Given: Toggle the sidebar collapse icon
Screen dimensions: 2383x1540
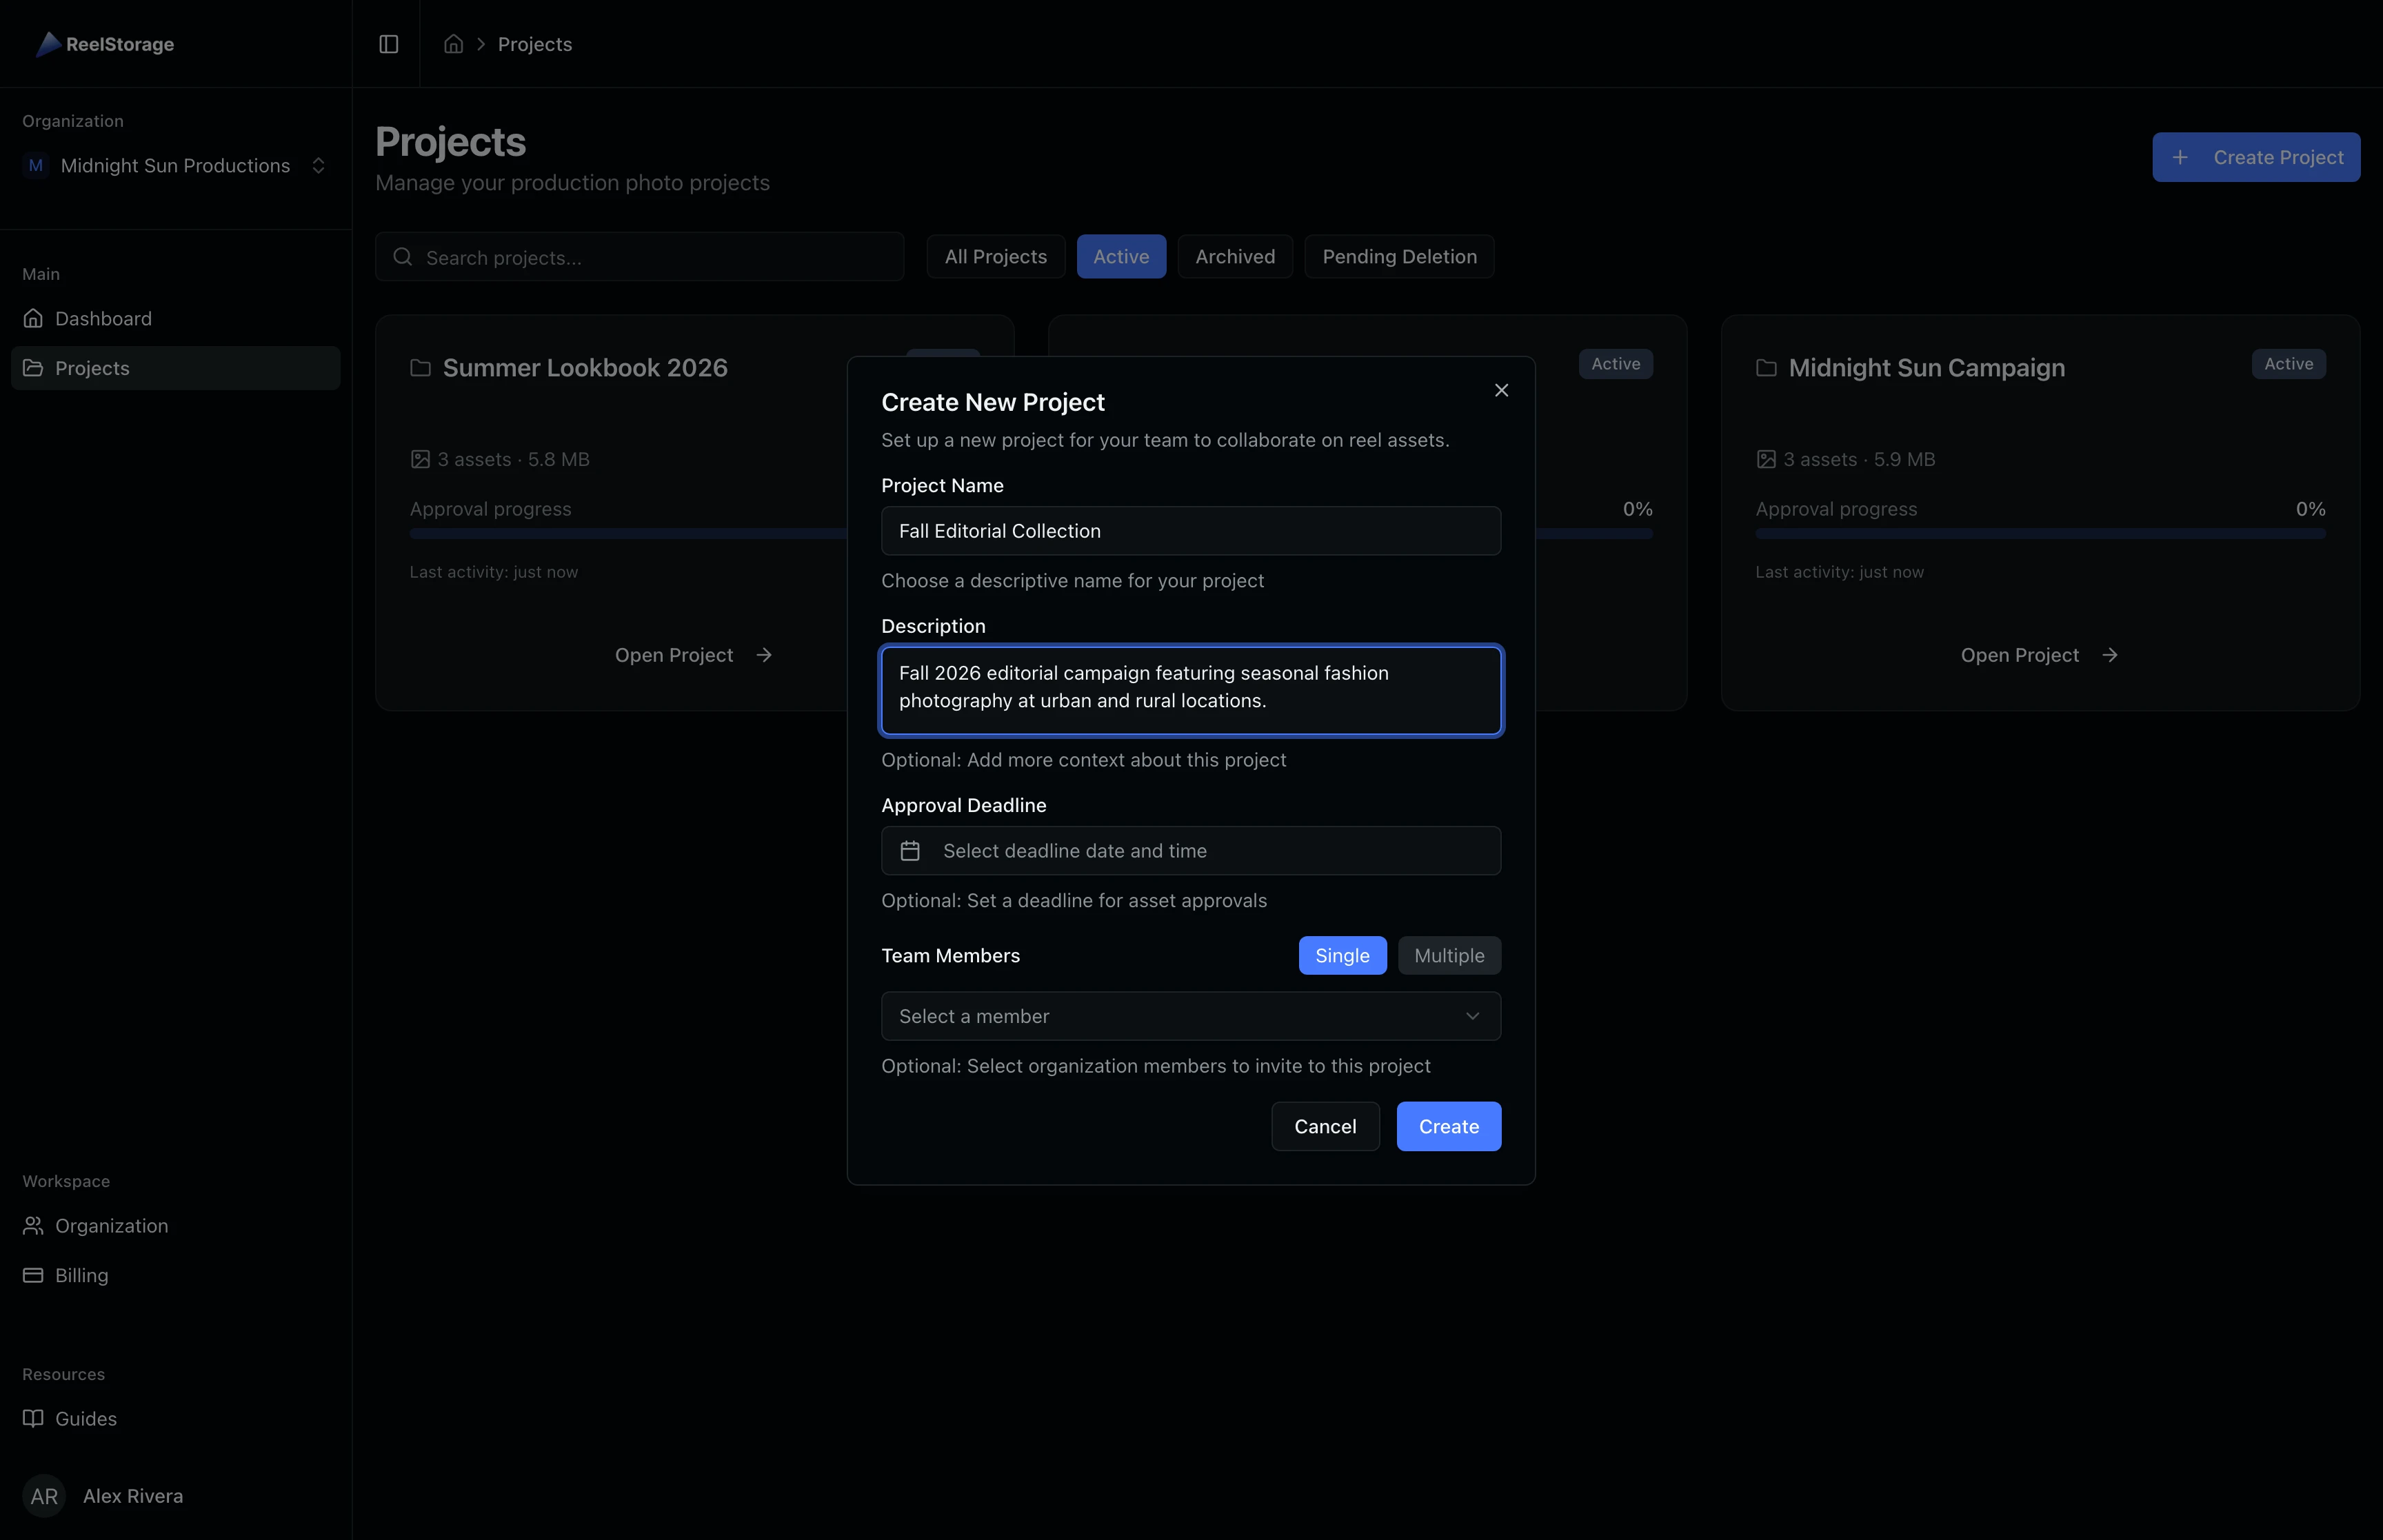Looking at the screenshot, I should [388, 44].
